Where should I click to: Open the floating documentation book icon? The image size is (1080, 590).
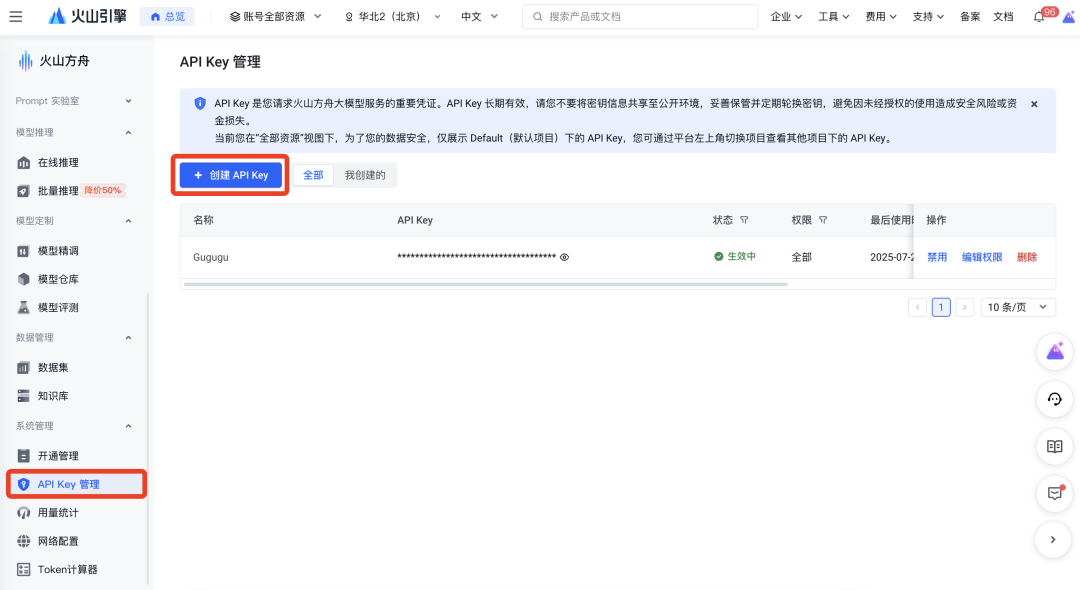[1054, 446]
